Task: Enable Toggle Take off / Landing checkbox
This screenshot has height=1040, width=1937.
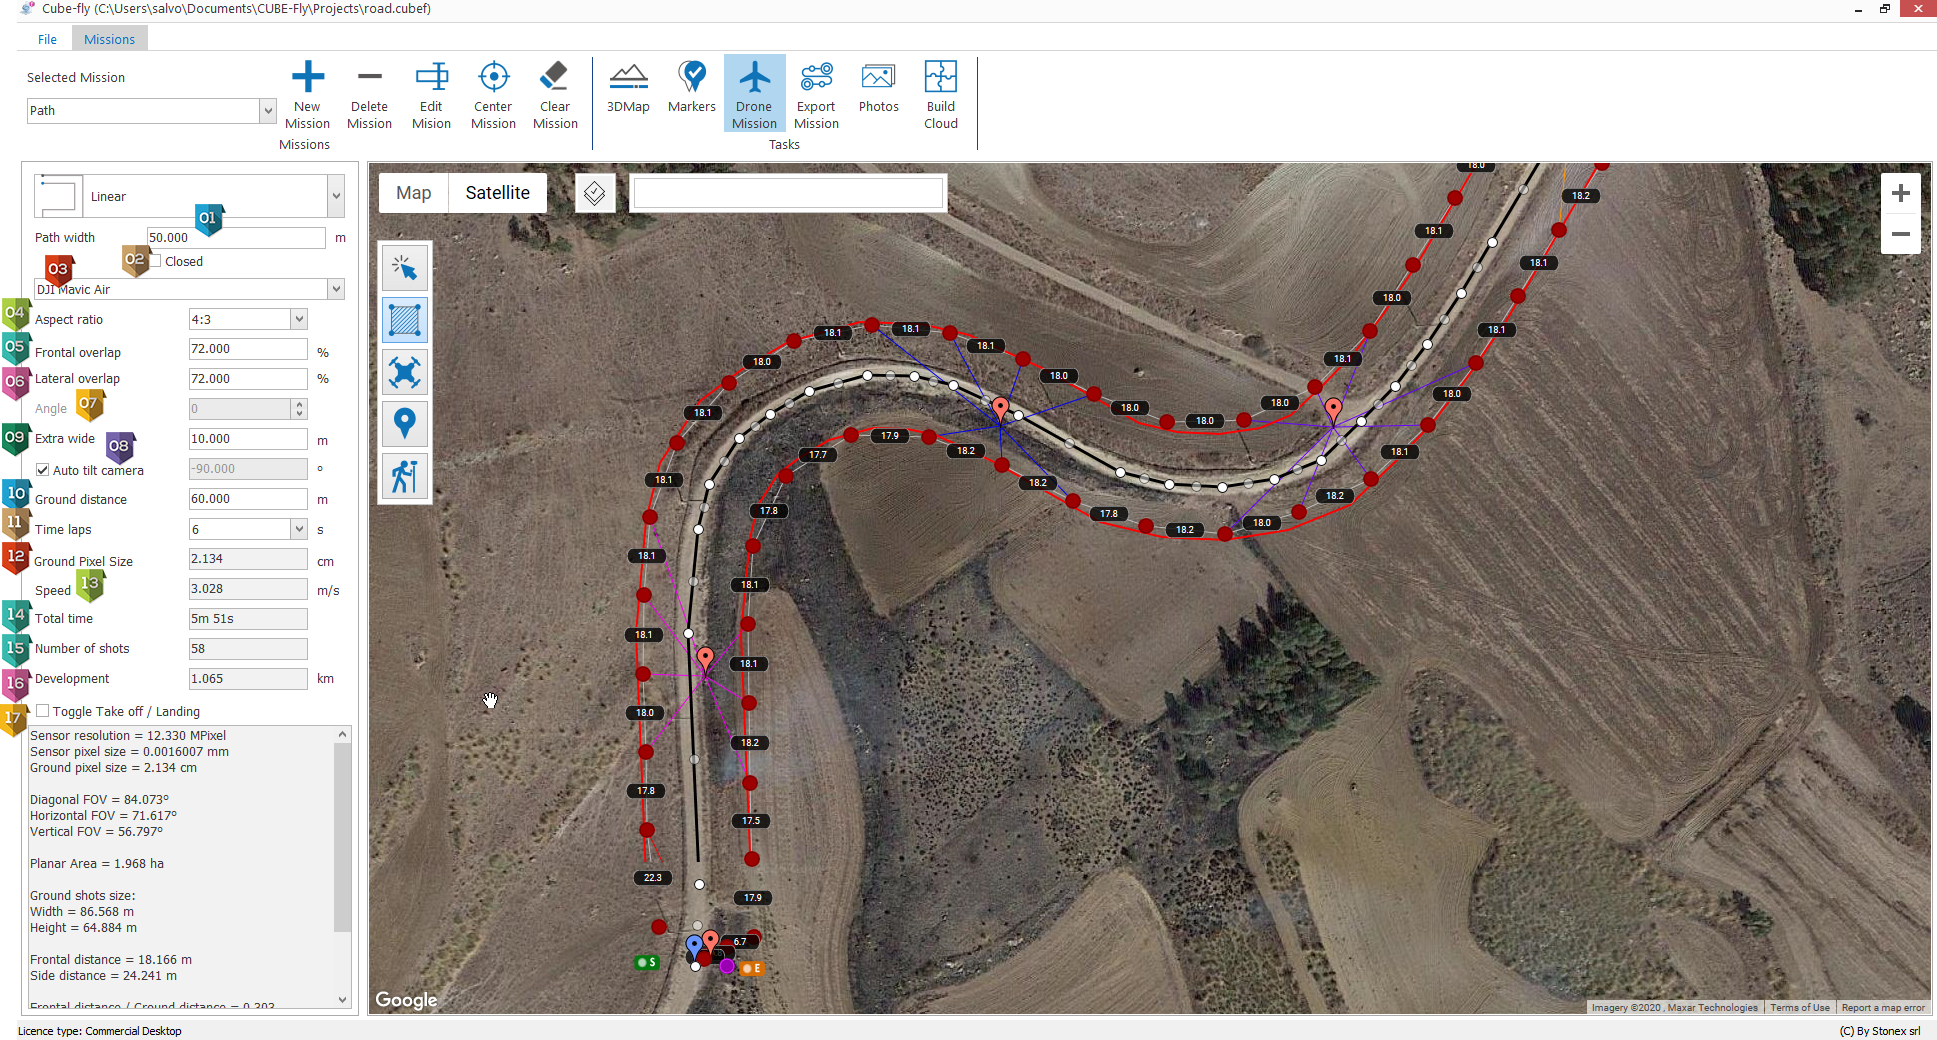Action: coord(43,711)
